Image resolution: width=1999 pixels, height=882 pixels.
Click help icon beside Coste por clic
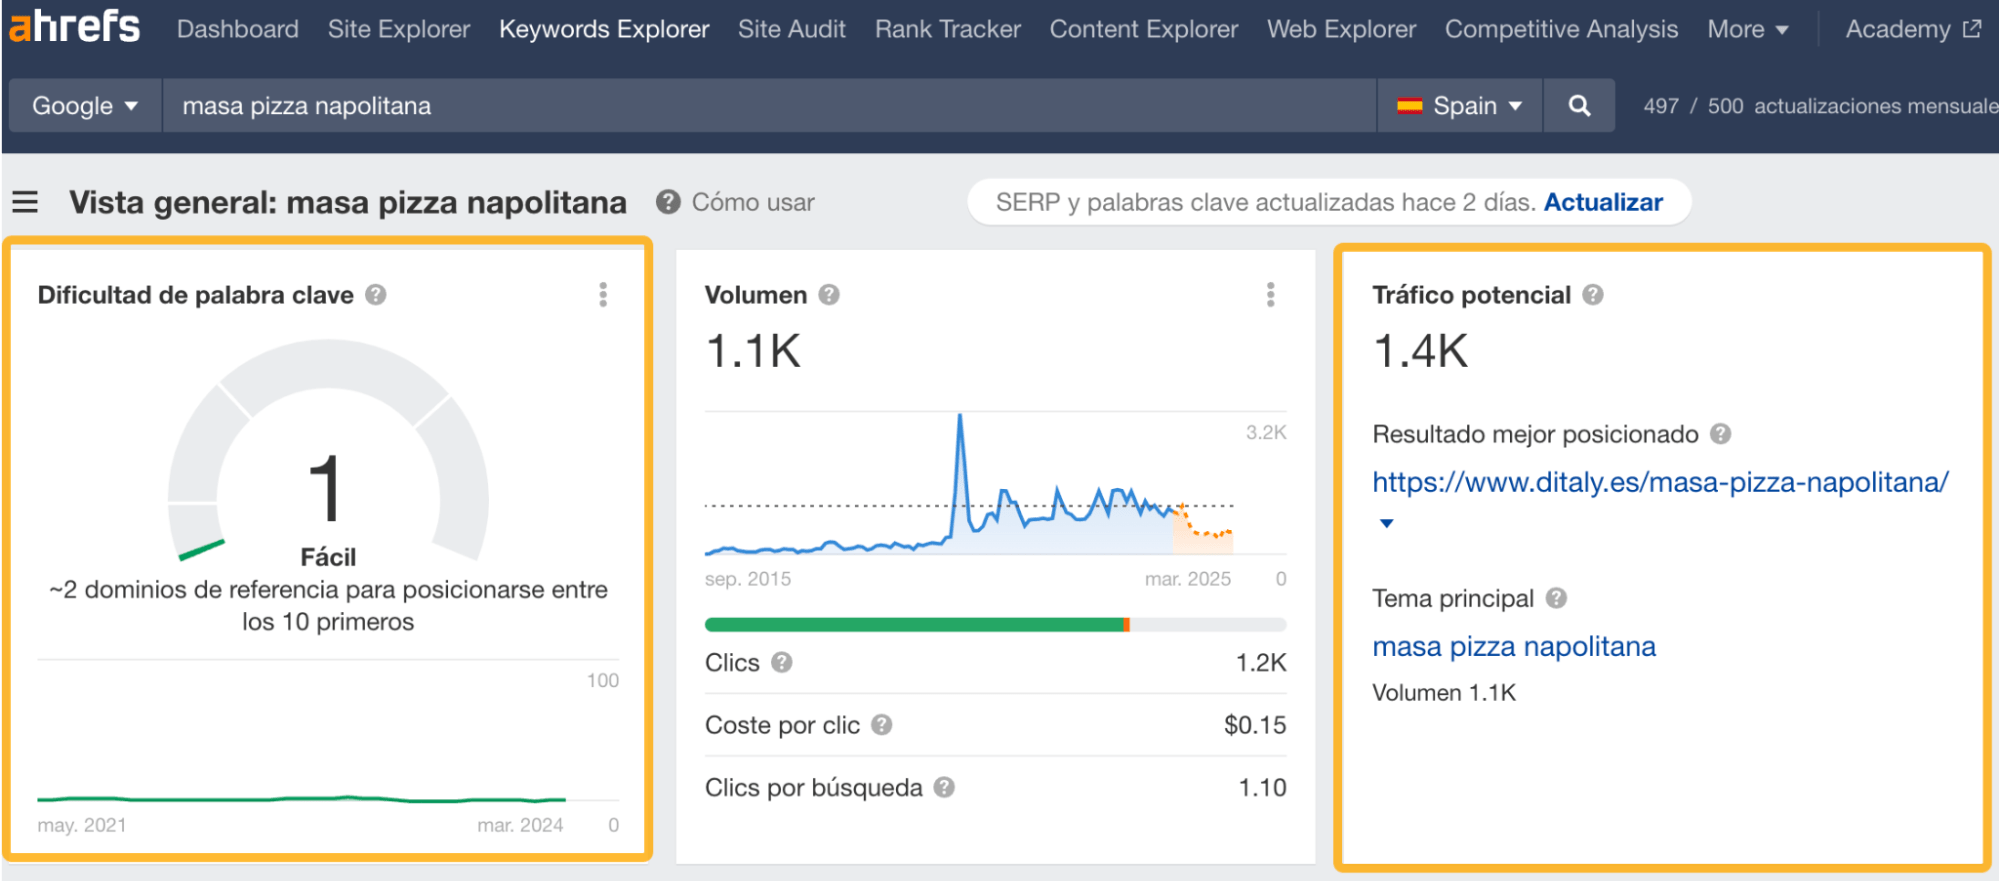[x=881, y=725]
